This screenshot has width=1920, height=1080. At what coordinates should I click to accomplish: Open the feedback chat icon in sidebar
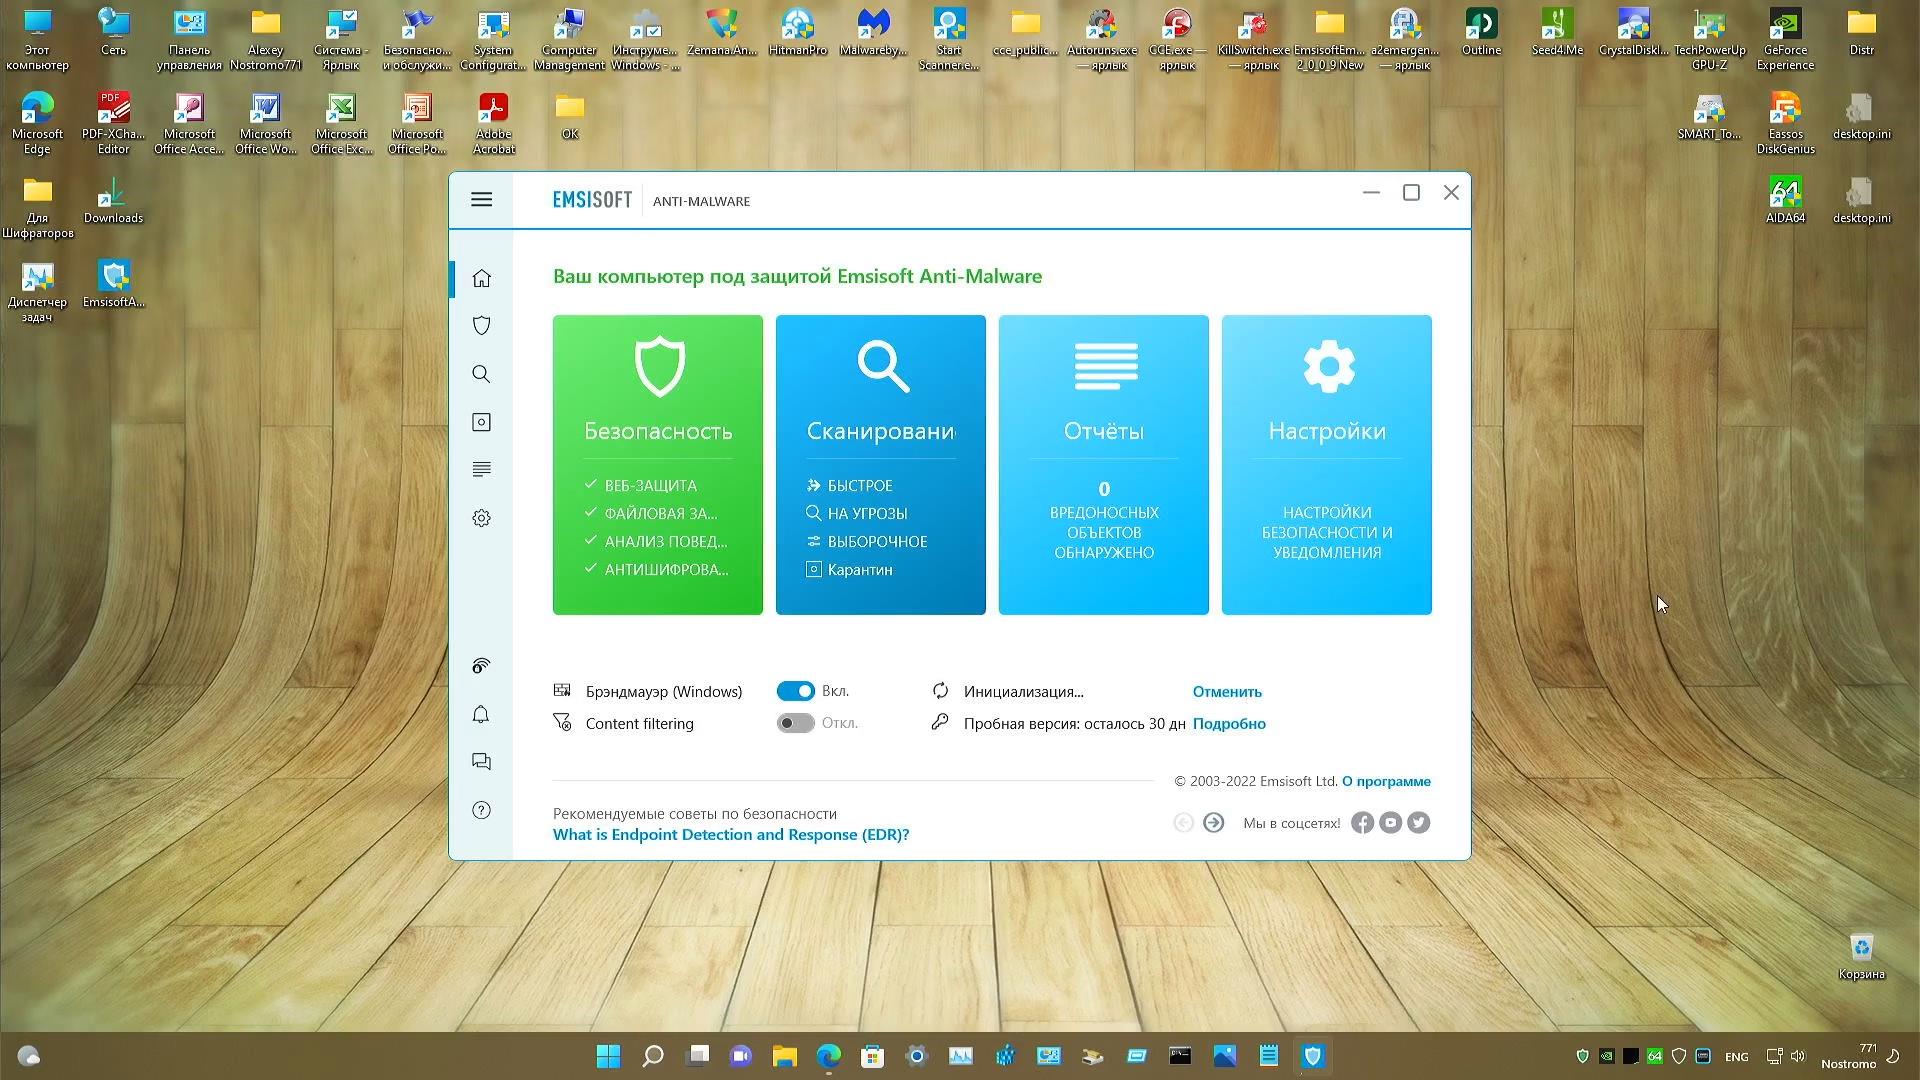(x=481, y=761)
